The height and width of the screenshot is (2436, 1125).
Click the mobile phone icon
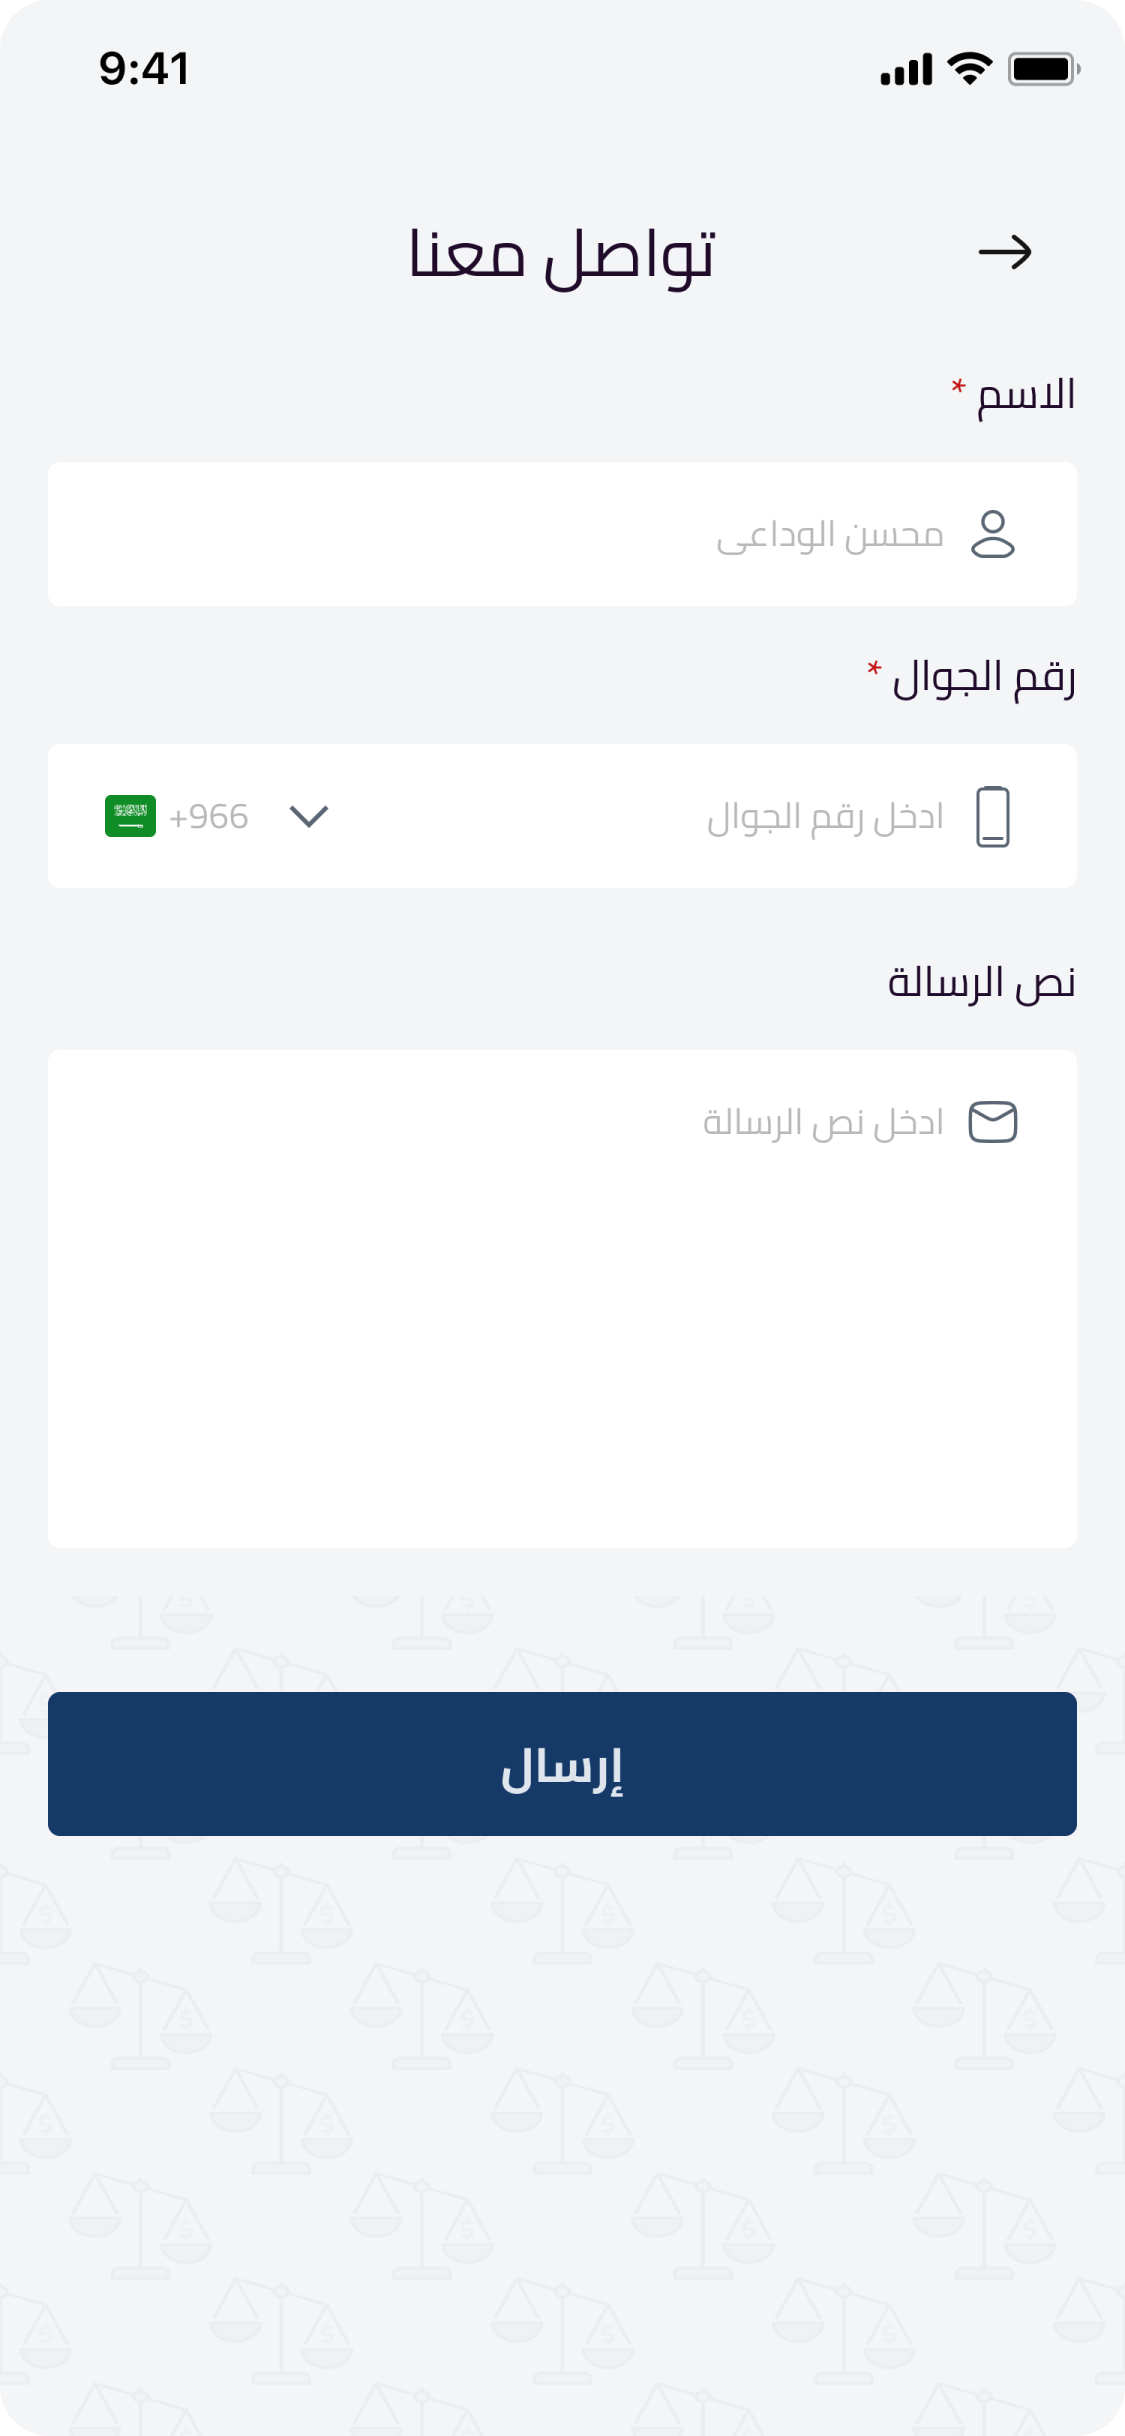(x=993, y=816)
